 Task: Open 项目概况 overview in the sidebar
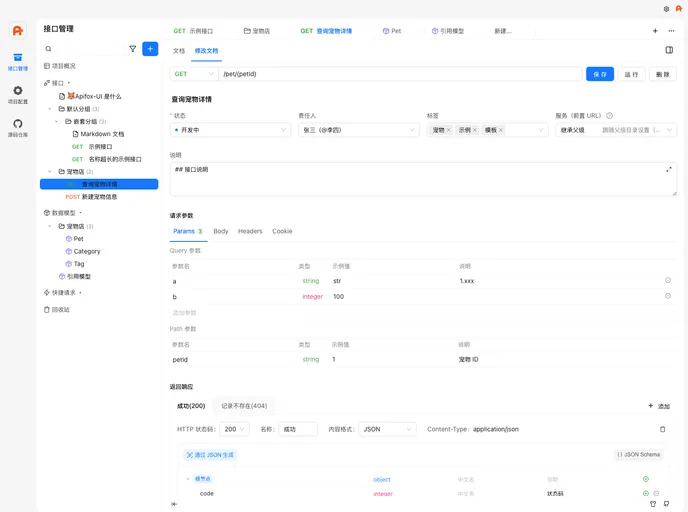click(x=59, y=66)
